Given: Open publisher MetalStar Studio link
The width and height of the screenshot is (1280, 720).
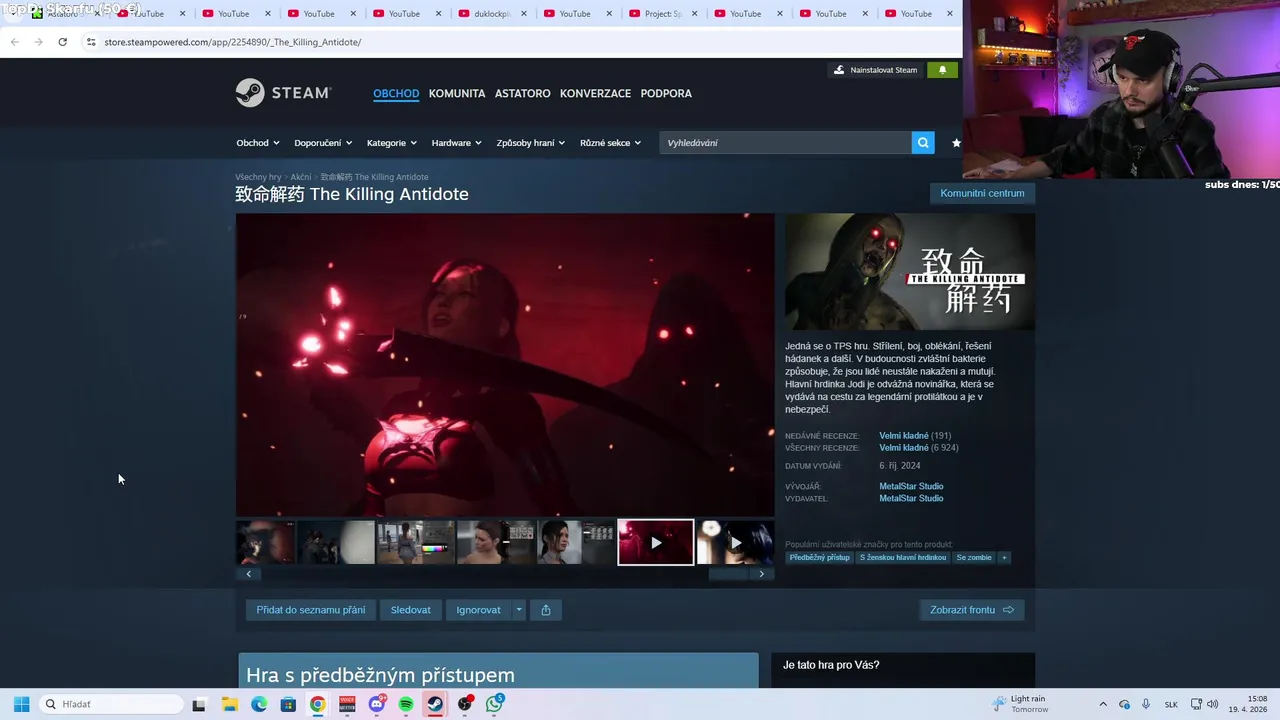Looking at the screenshot, I should pyautogui.click(x=911, y=498).
